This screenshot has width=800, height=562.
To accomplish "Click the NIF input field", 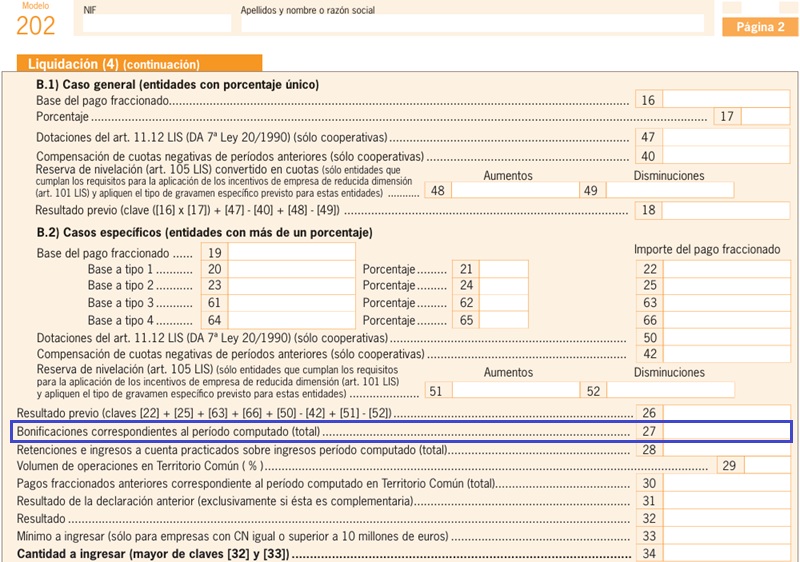I will click(x=157, y=23).
